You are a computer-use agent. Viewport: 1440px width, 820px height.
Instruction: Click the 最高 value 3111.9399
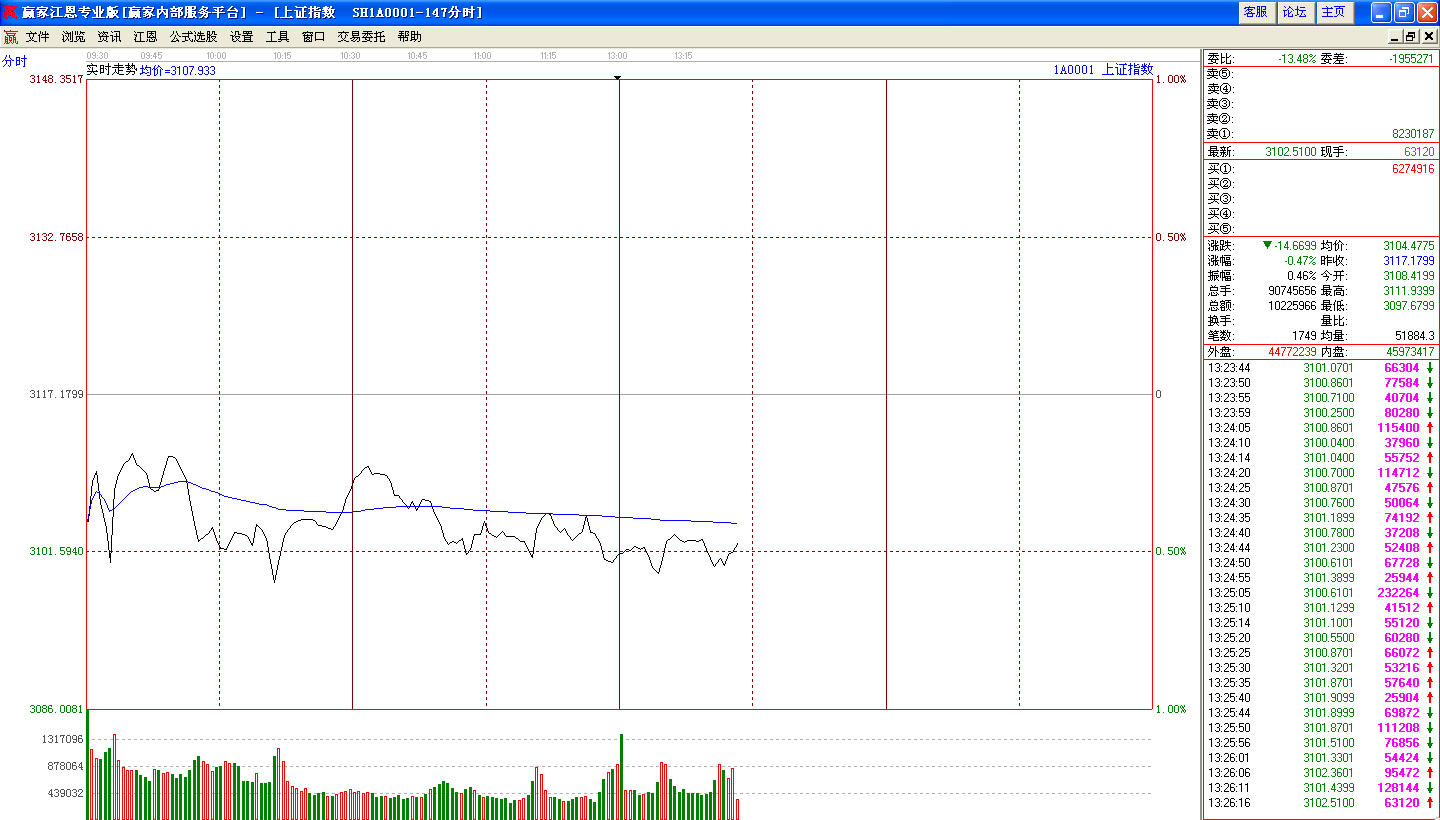[x=1409, y=290]
